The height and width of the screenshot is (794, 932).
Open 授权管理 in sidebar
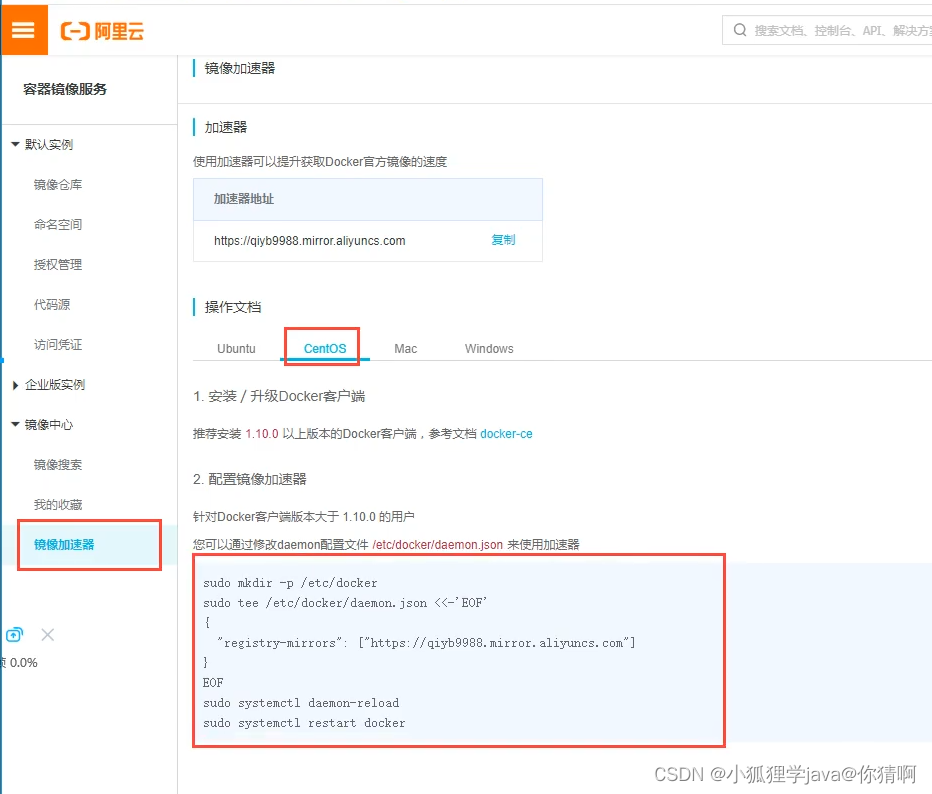click(x=58, y=264)
